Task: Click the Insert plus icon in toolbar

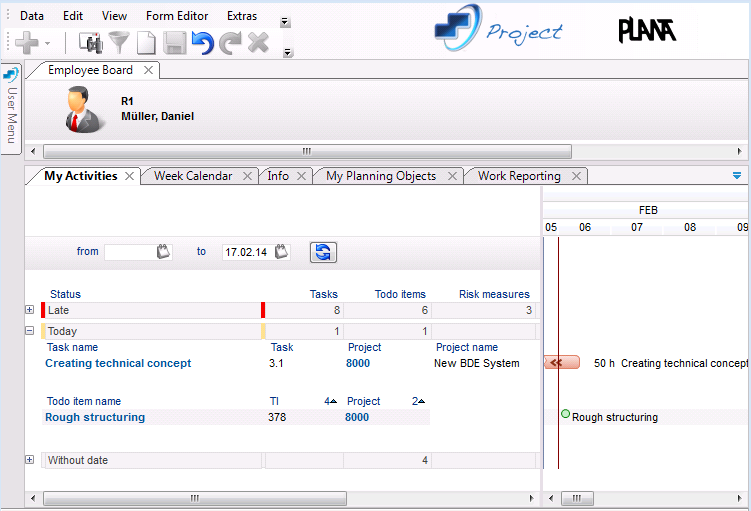Action: tap(27, 42)
